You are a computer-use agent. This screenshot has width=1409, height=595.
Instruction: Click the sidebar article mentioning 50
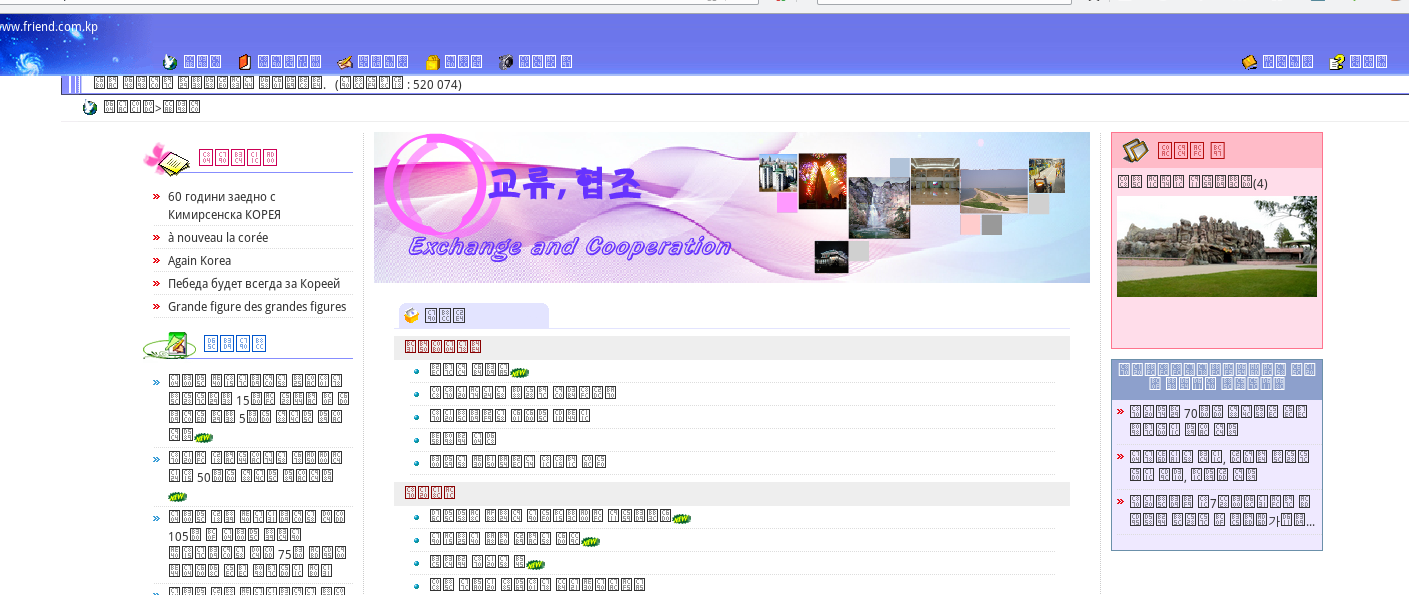pos(255,467)
